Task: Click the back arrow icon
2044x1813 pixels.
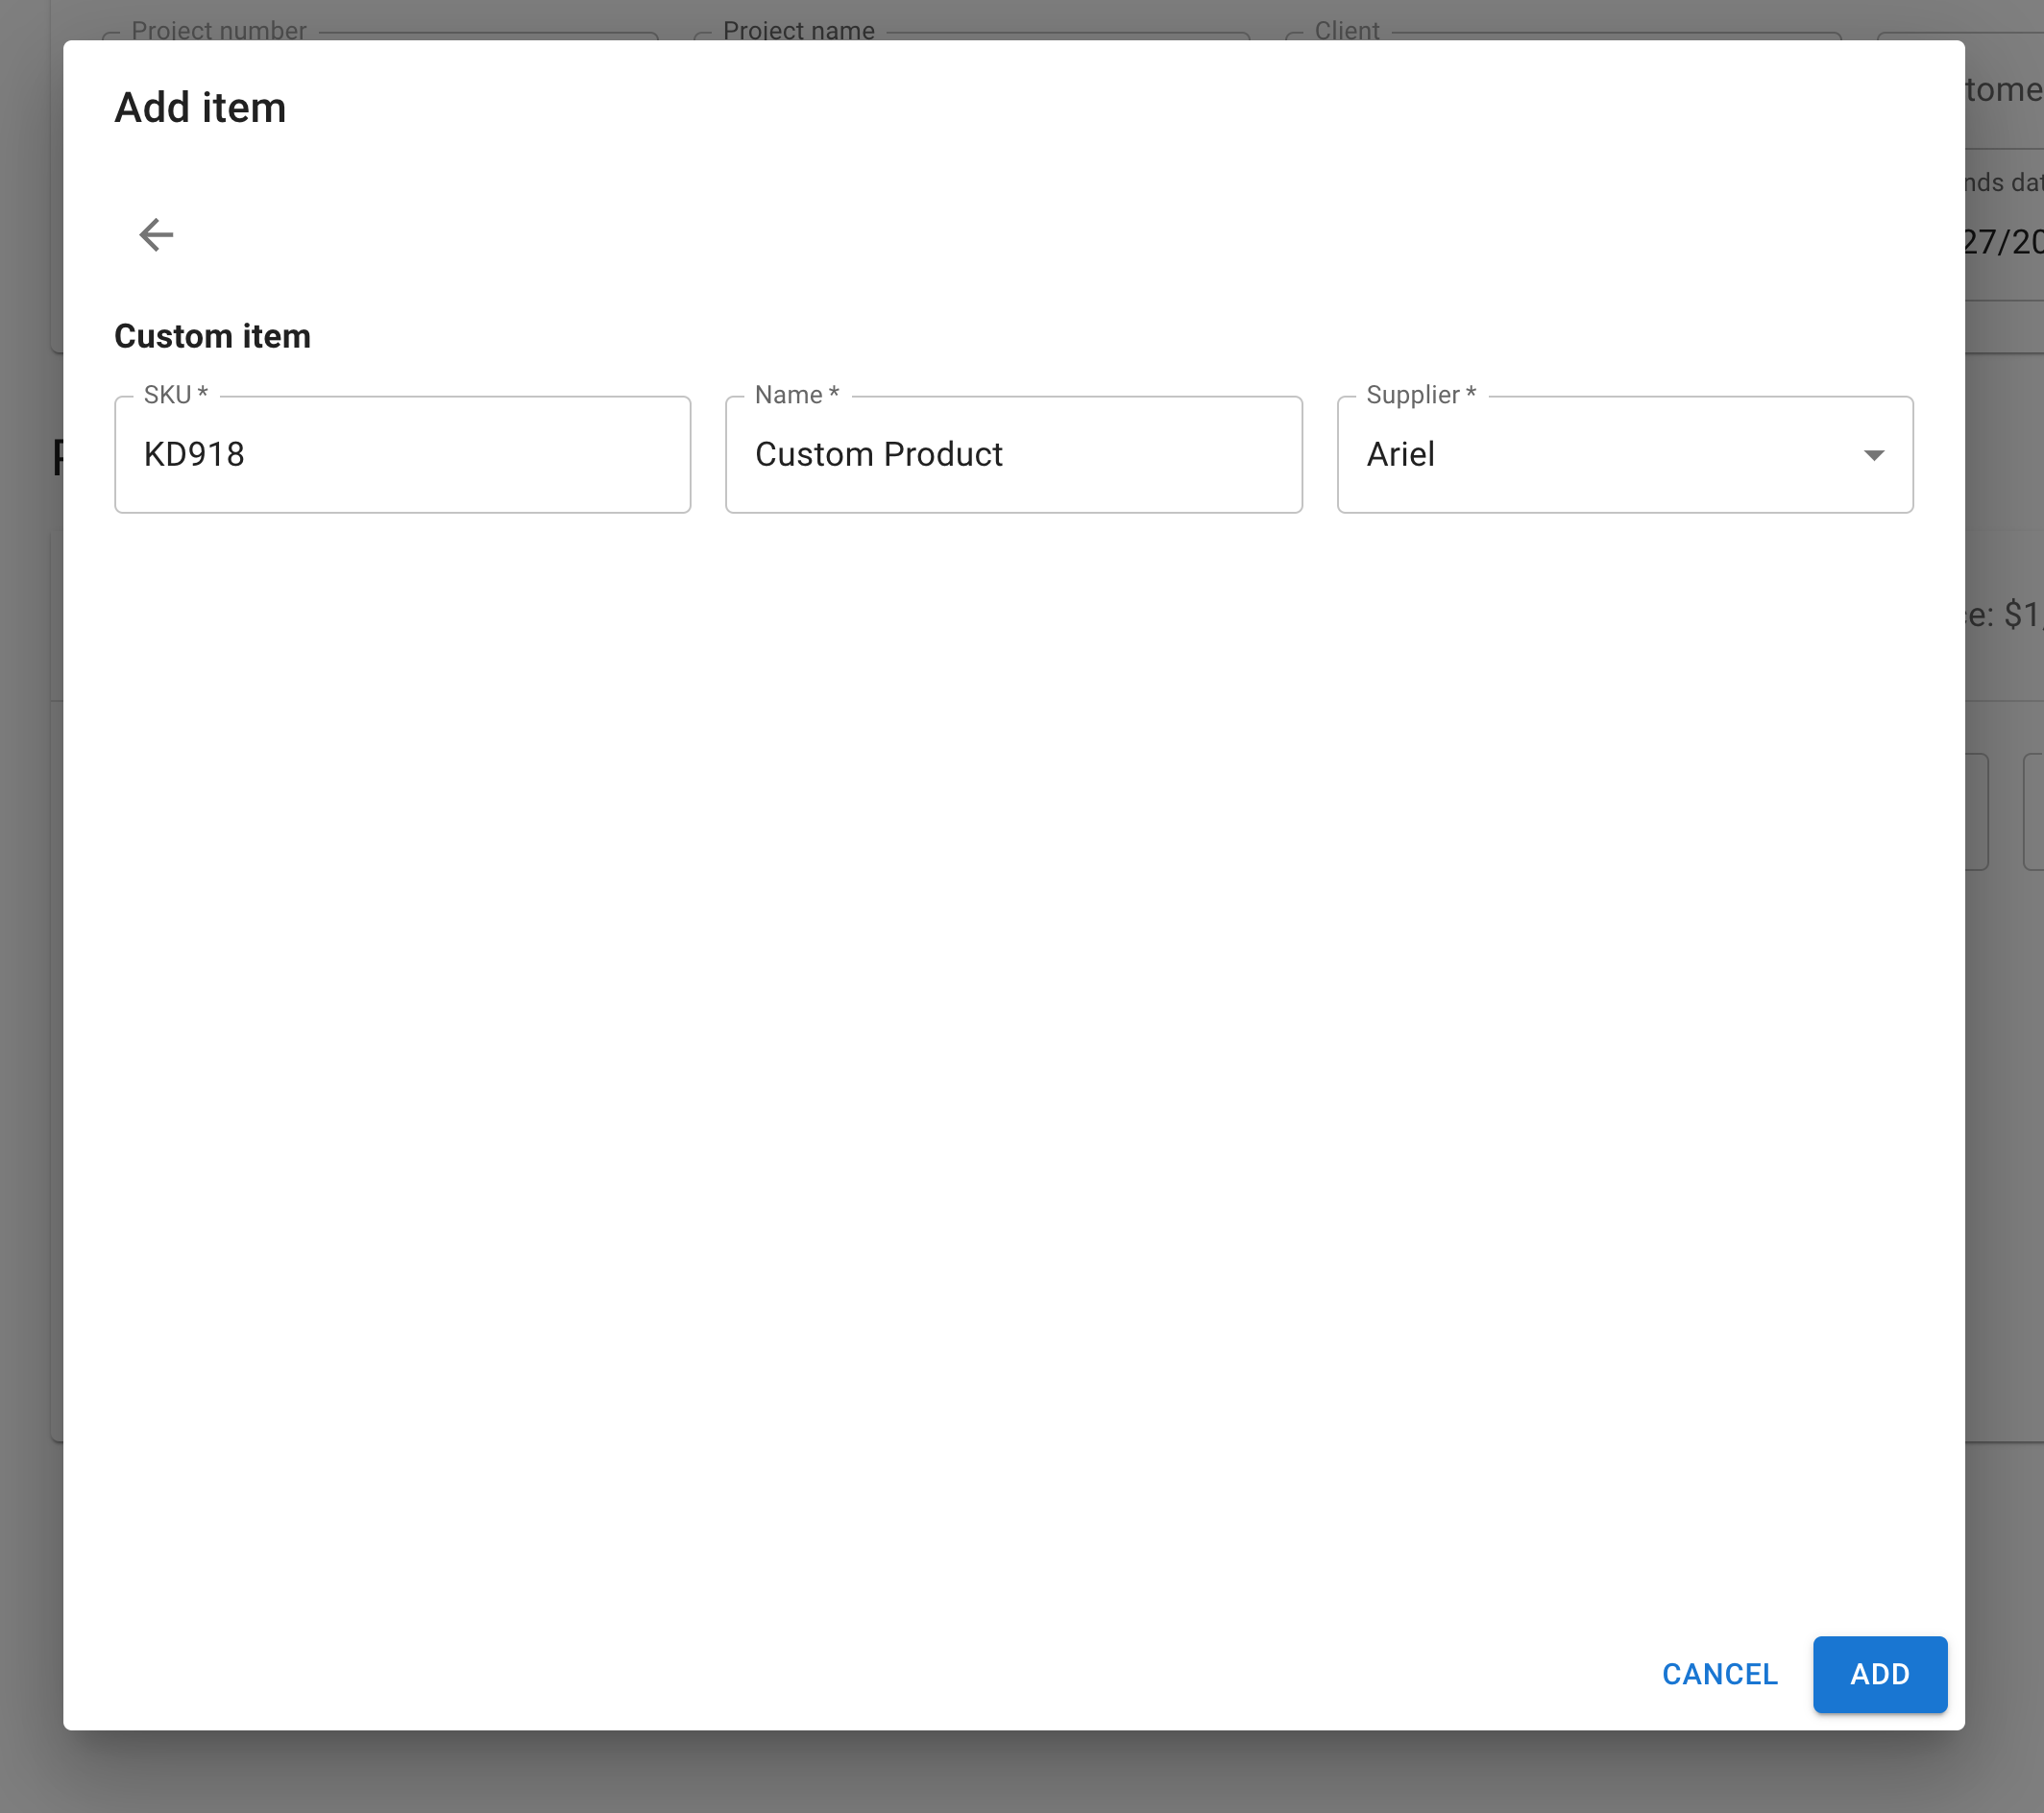Action: pos(156,235)
